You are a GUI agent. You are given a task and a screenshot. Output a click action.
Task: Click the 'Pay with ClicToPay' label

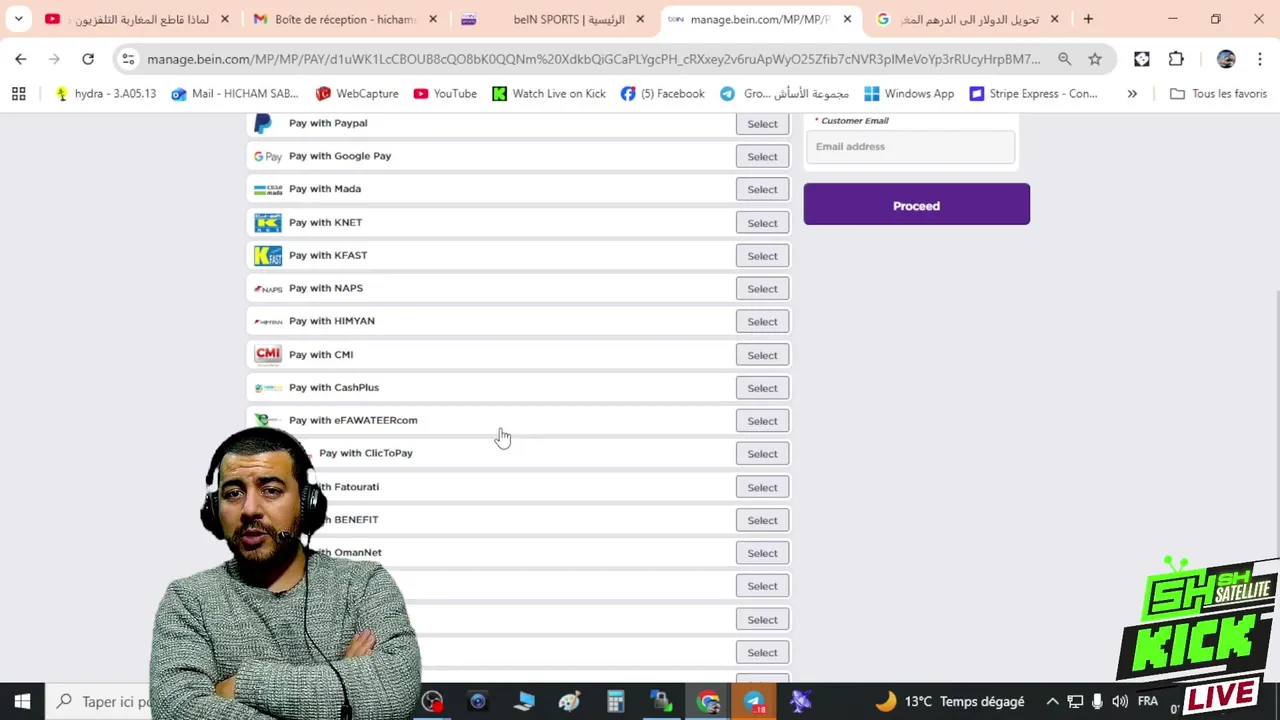tap(365, 453)
